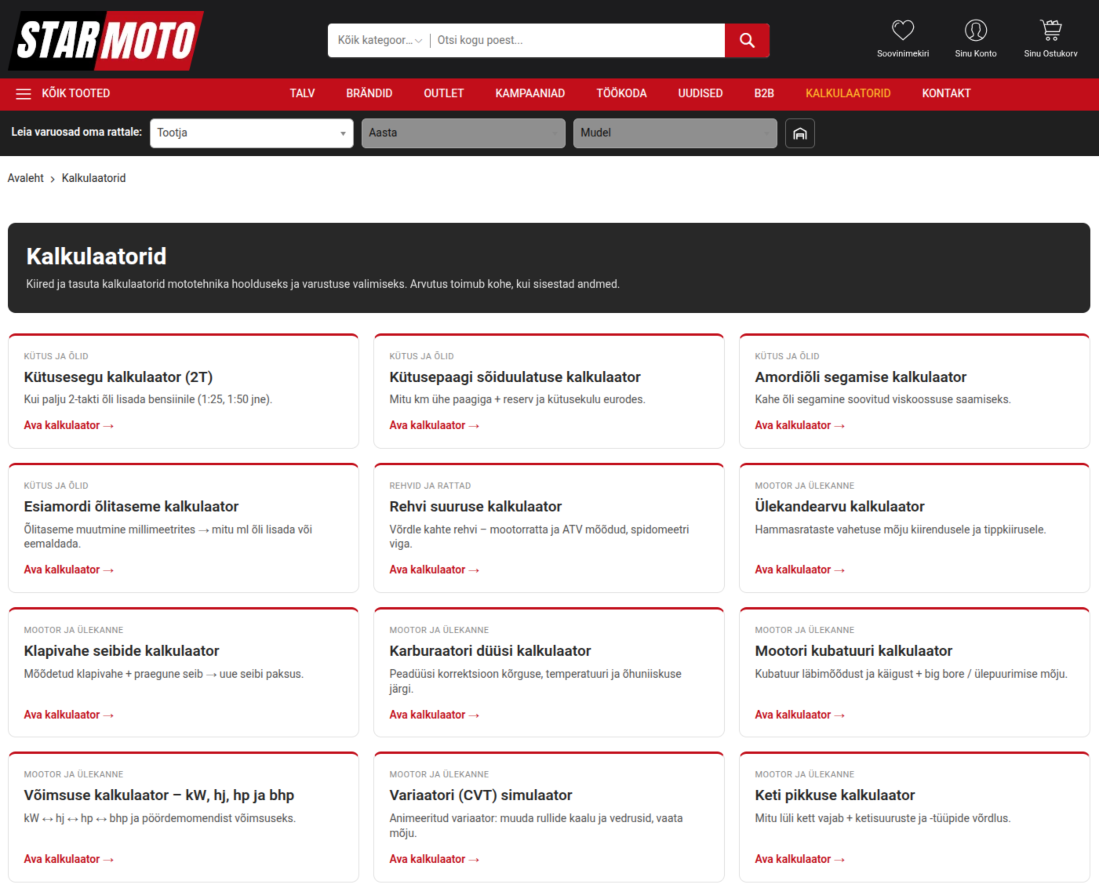The image size is (1099, 888).
Task: Open the Uudised menu item
Action: pyautogui.click(x=700, y=93)
